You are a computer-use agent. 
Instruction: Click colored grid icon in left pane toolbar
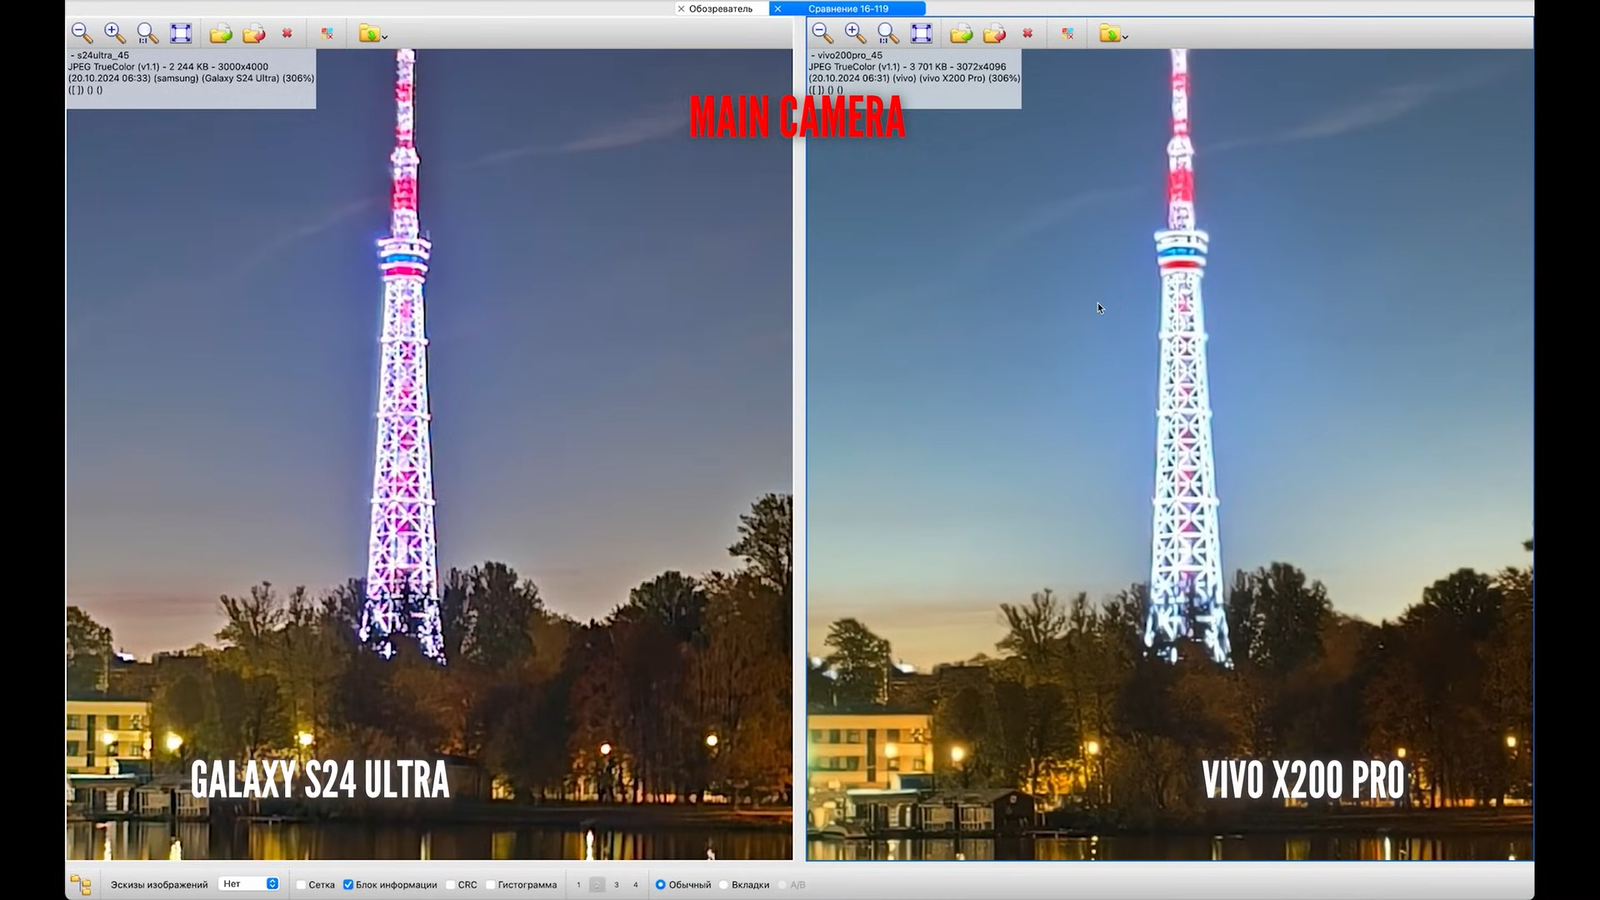click(327, 33)
